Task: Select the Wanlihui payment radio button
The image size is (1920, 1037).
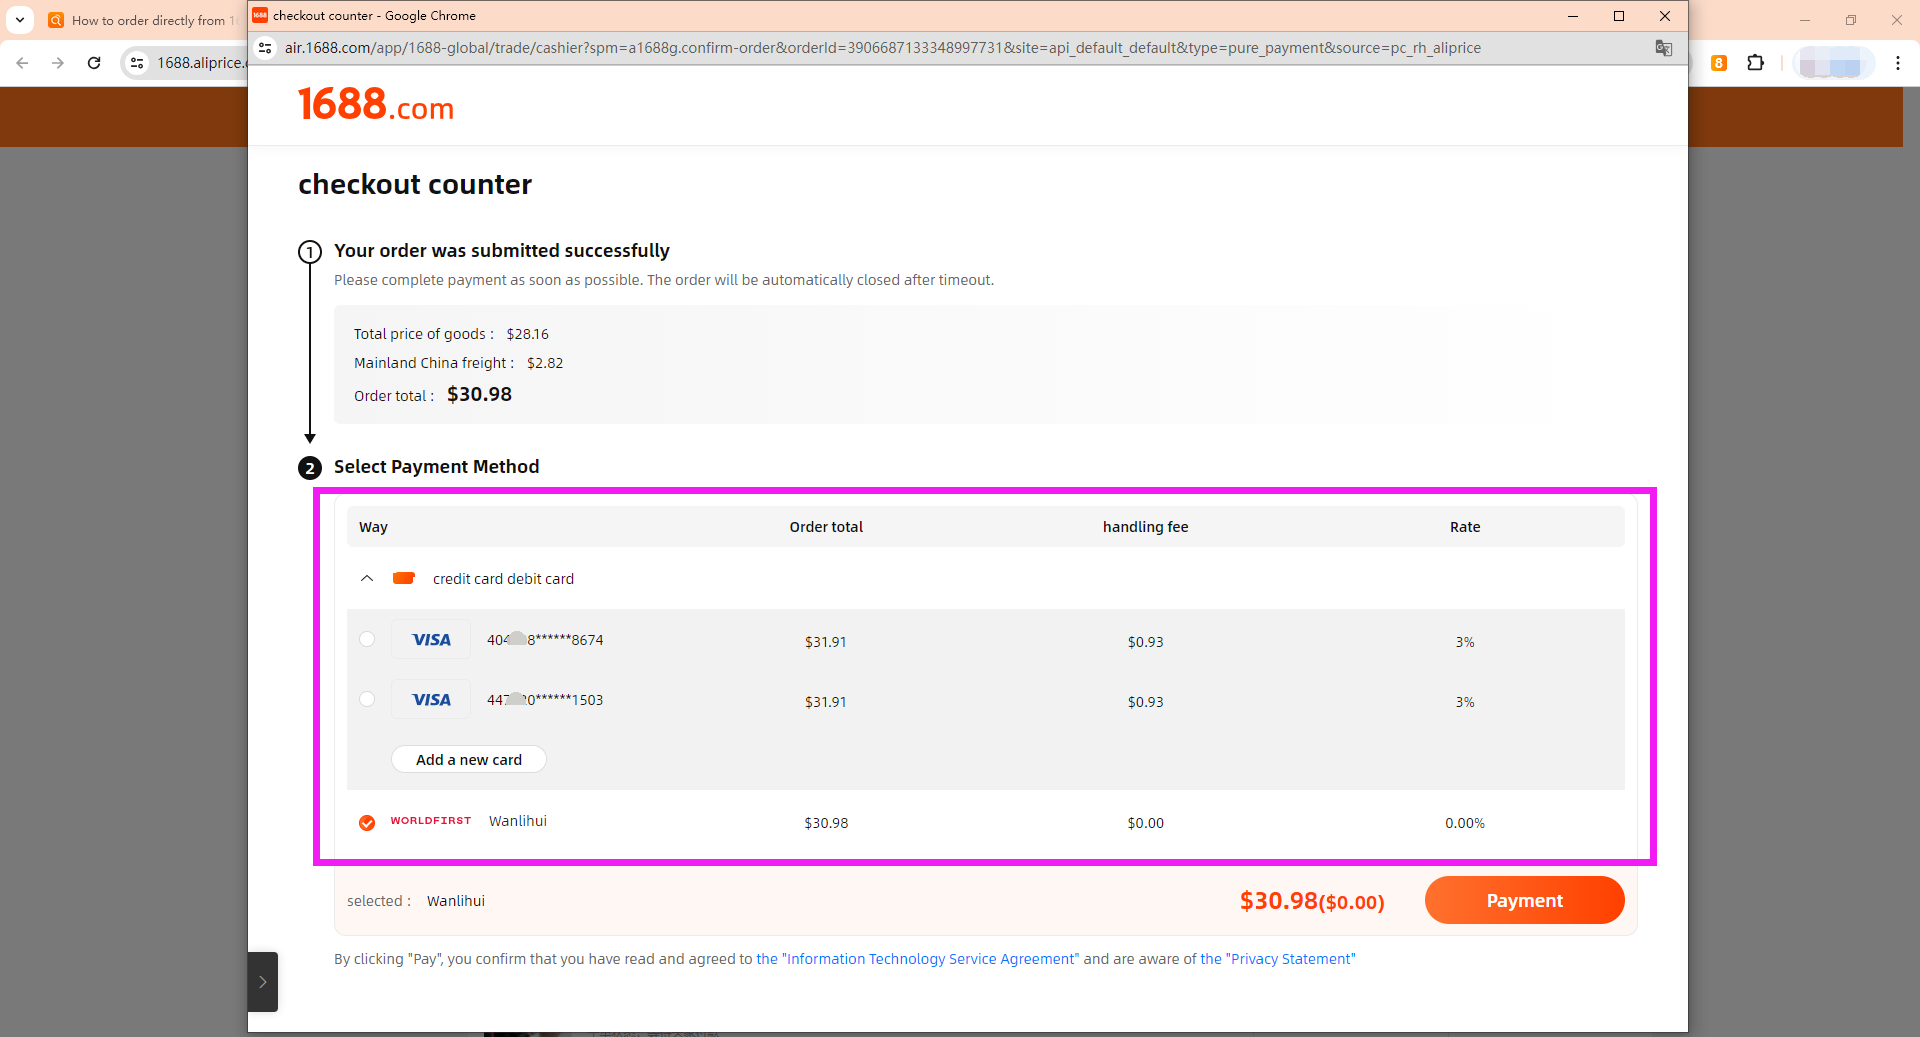Action: [x=367, y=822]
